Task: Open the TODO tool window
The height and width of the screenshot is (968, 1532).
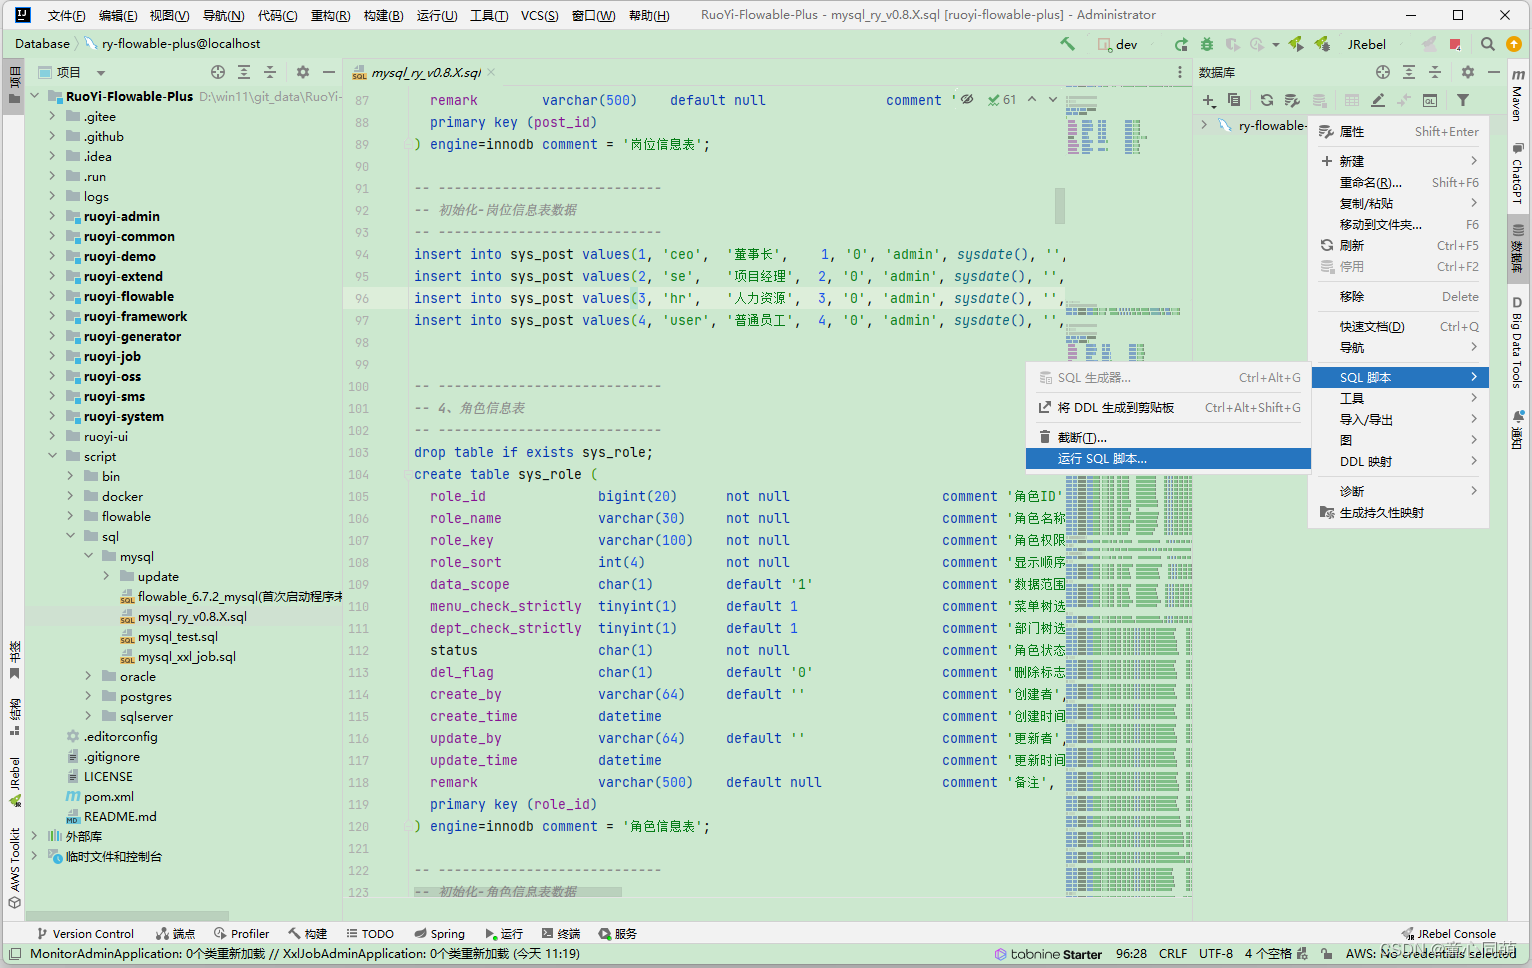Action: (x=369, y=934)
